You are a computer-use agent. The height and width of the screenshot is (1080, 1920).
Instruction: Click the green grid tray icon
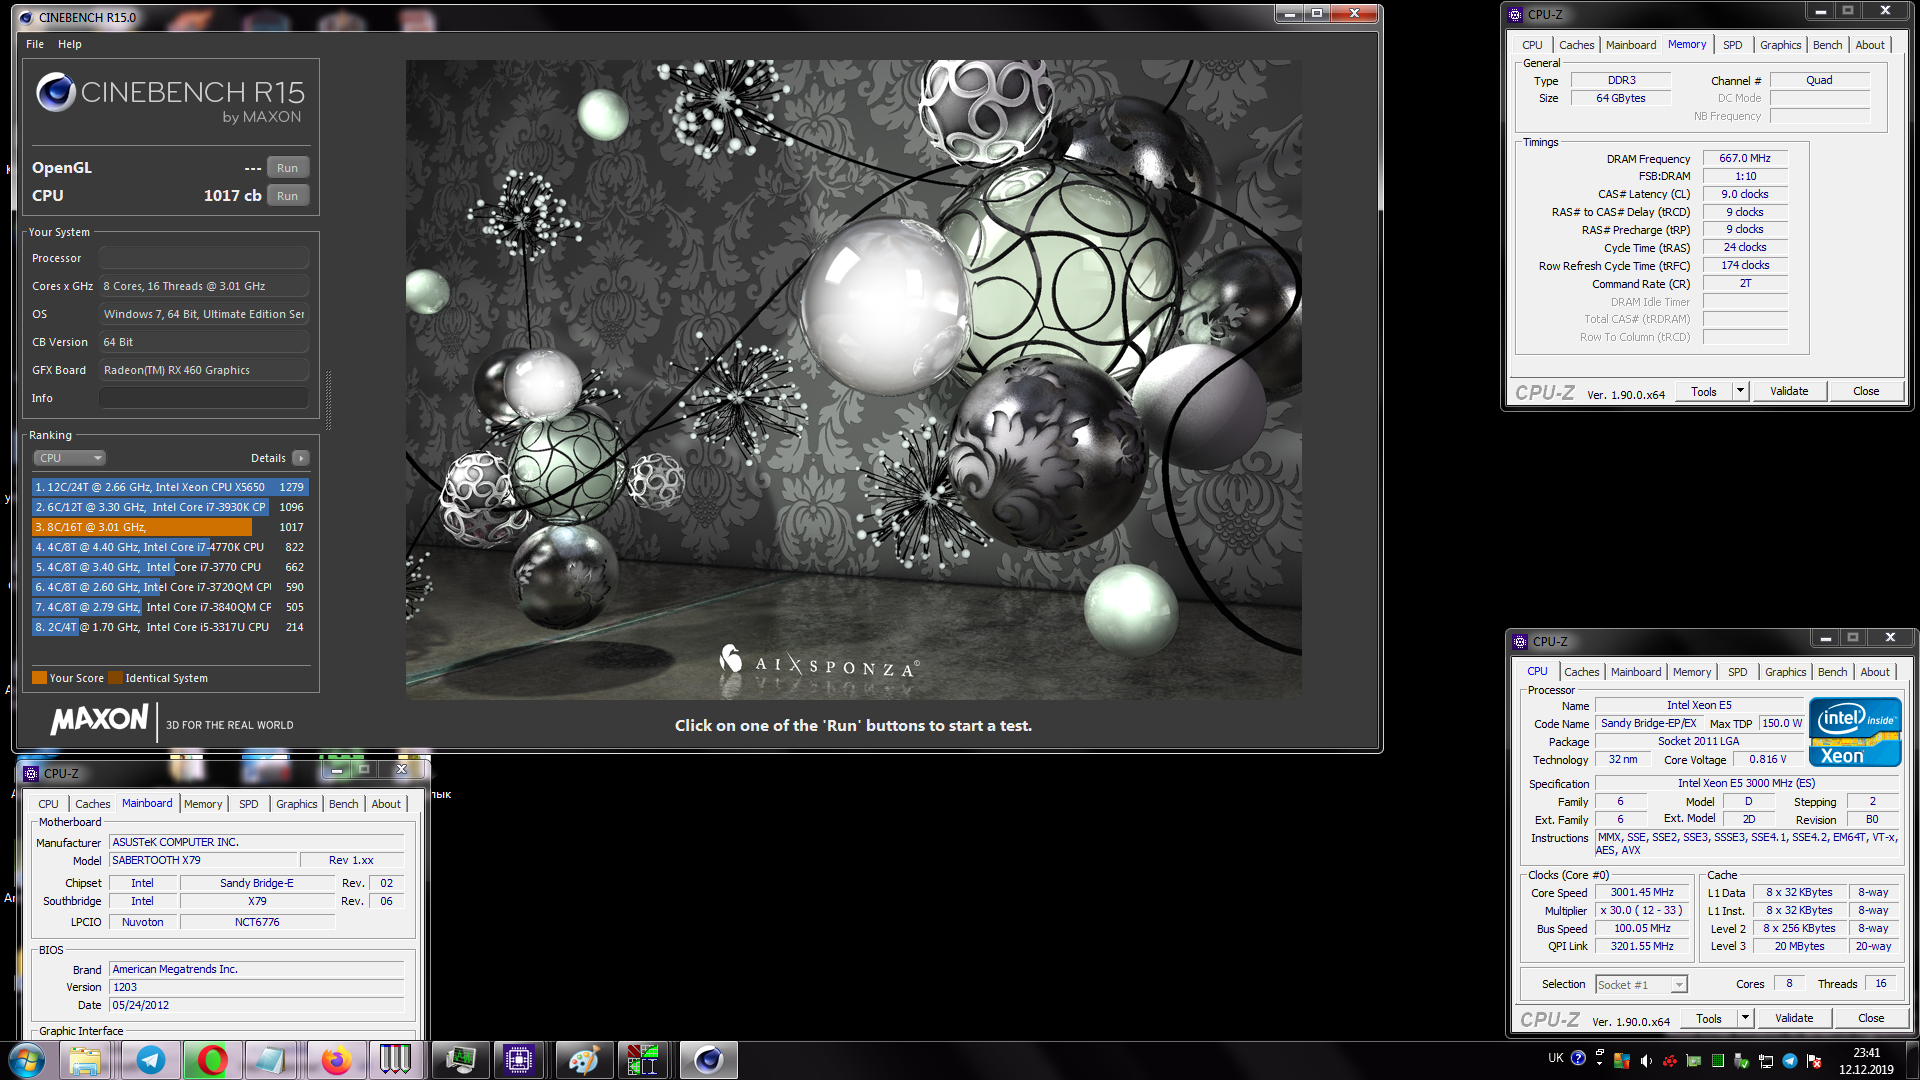coord(1718,1061)
